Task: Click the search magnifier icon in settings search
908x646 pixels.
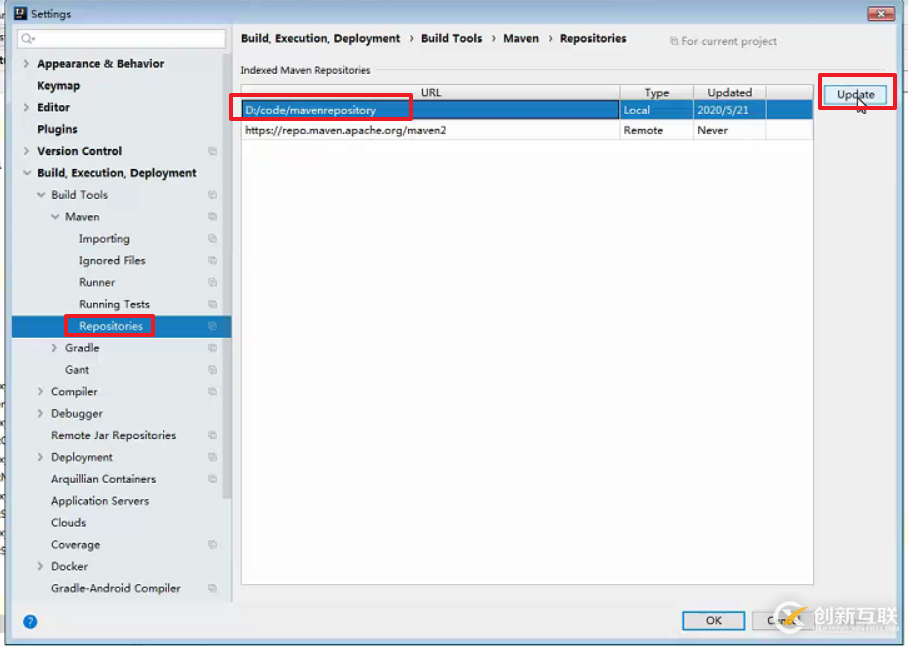Action: (x=27, y=39)
